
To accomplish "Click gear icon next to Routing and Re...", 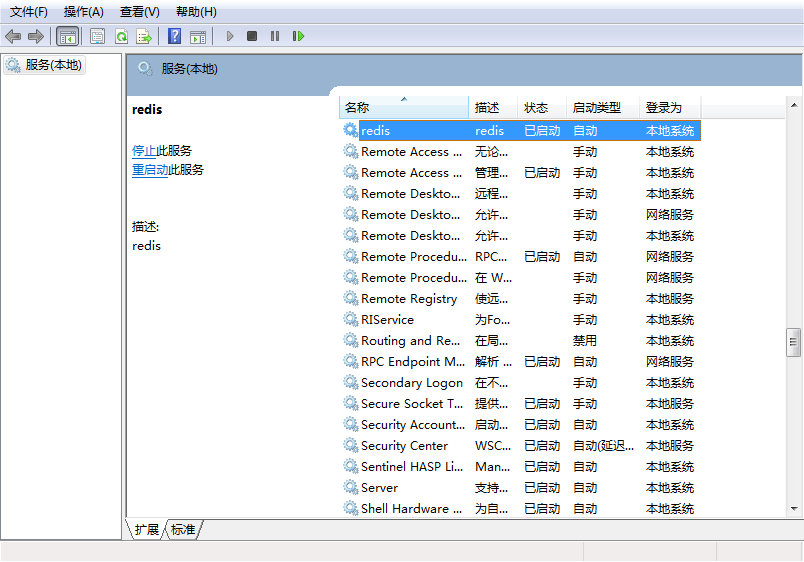I will pyautogui.click(x=350, y=340).
